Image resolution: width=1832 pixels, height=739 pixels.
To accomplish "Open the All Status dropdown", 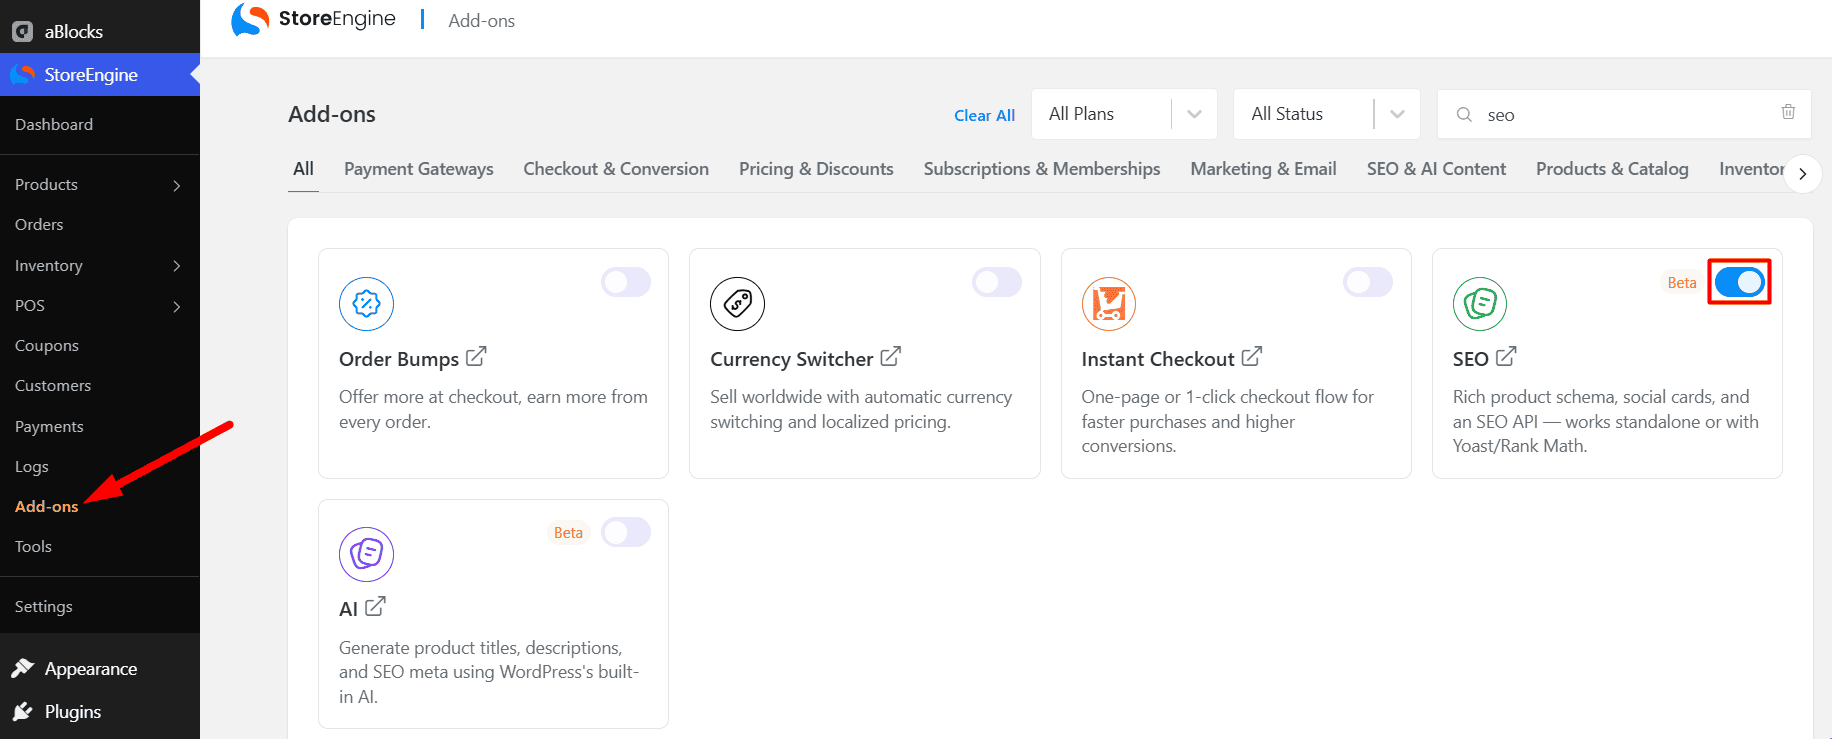I will (1327, 114).
